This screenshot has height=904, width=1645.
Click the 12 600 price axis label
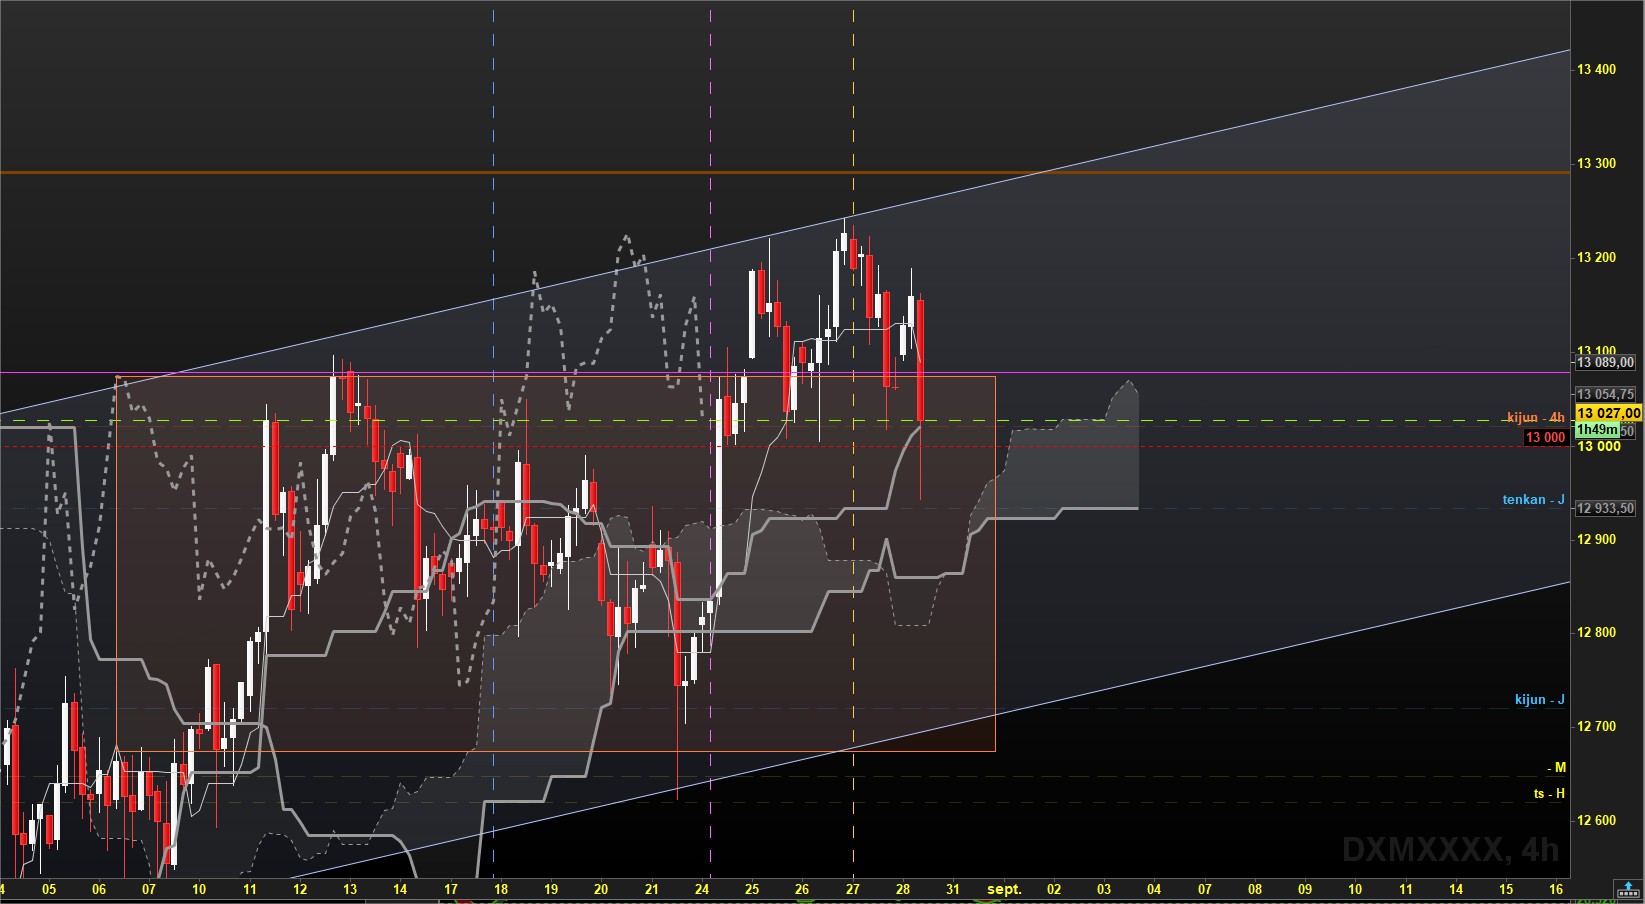point(1596,820)
